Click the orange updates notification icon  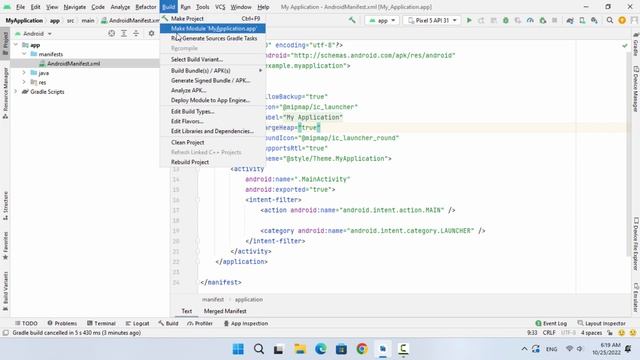(x=622, y=20)
